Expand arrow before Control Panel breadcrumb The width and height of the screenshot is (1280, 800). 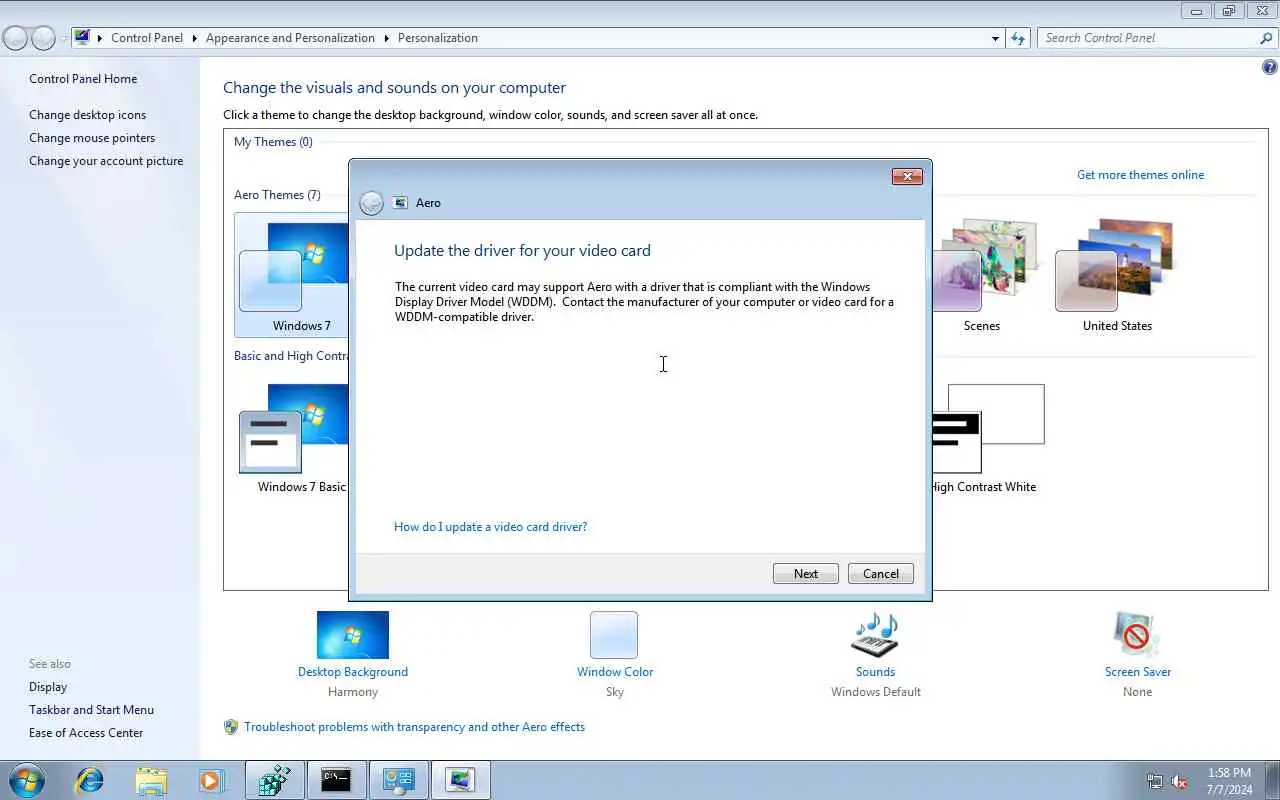tap(100, 38)
